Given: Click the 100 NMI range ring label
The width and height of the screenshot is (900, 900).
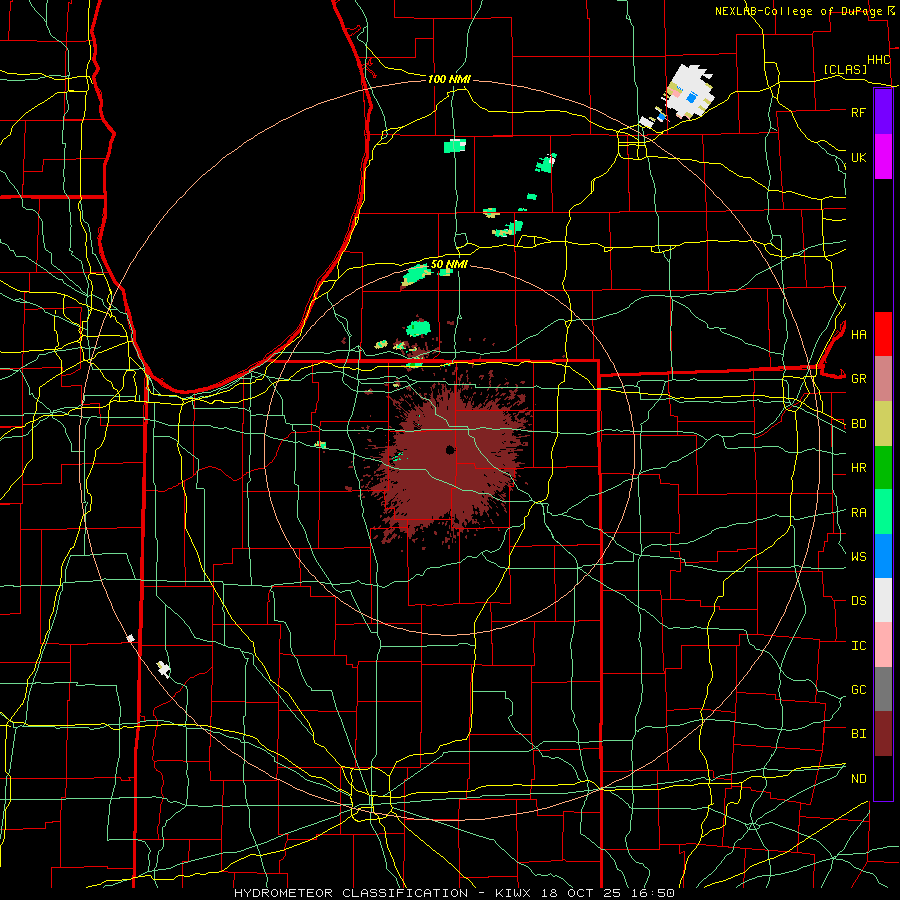Looking at the screenshot, I should click(449, 79).
